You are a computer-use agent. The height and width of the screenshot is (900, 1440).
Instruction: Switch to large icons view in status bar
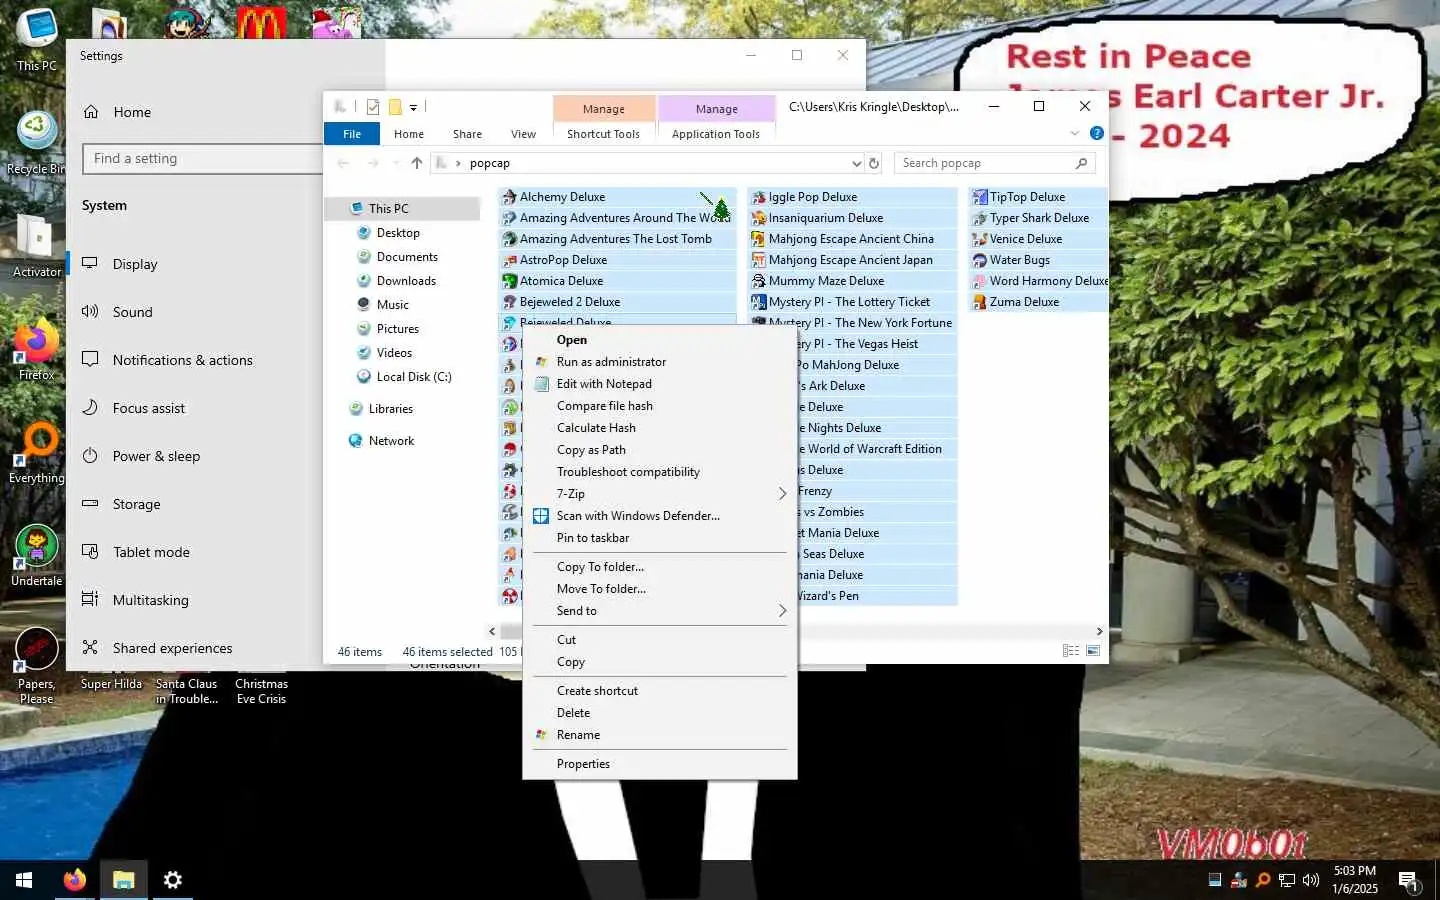tap(1093, 651)
